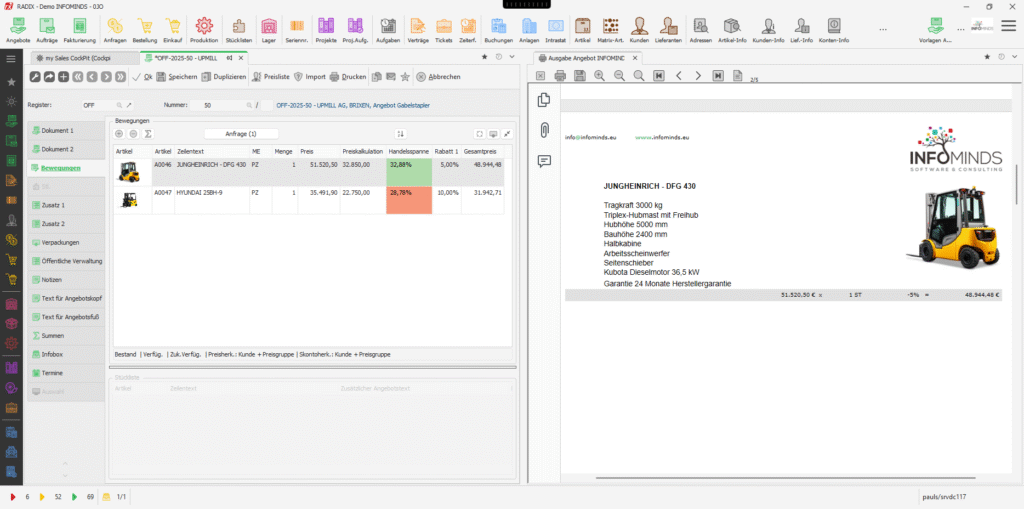Open the Aufgaben module
1024x509 pixels.
[x=388, y=30]
